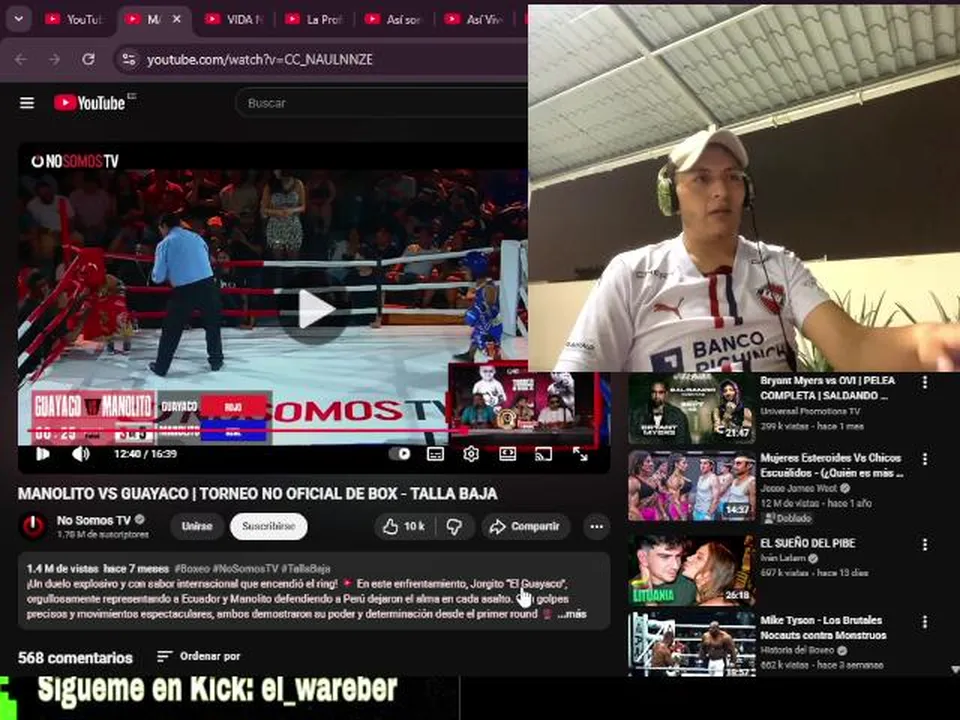The height and width of the screenshot is (720, 960).
Task: Click the video title MANOLITO VS GUAYACO
Action: coord(257,493)
